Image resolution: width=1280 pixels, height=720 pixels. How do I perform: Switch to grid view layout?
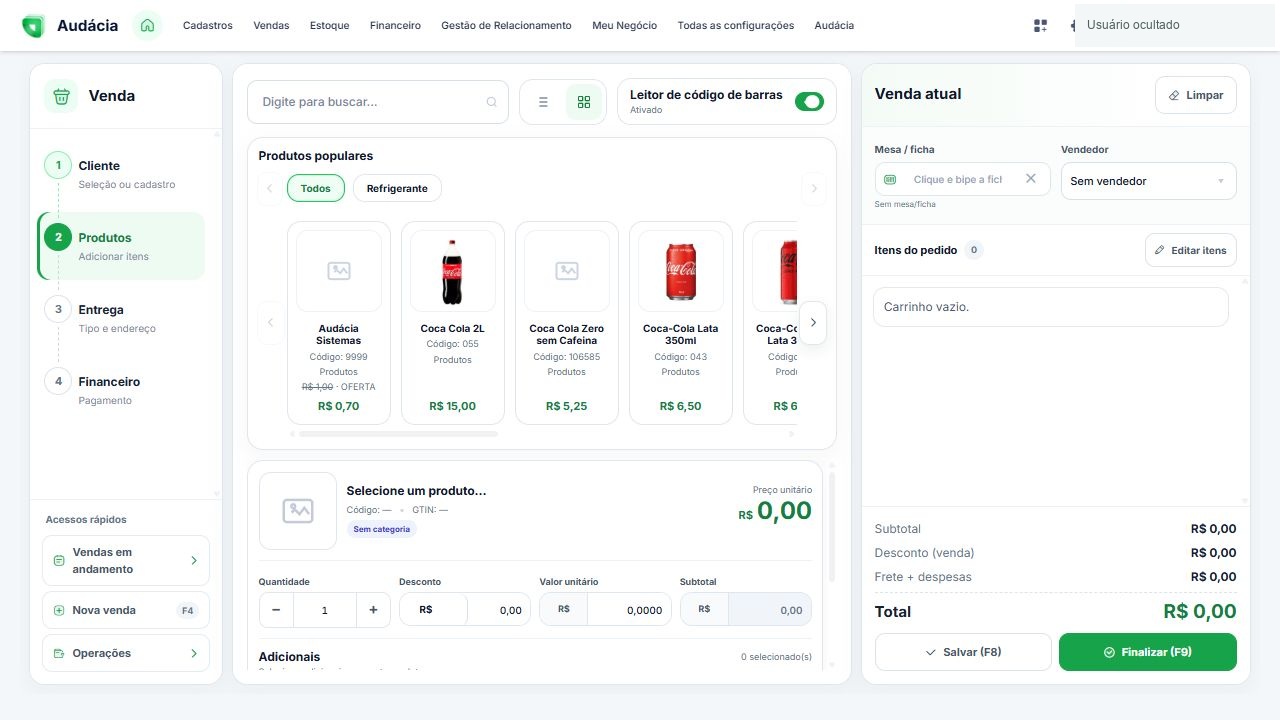pos(584,102)
